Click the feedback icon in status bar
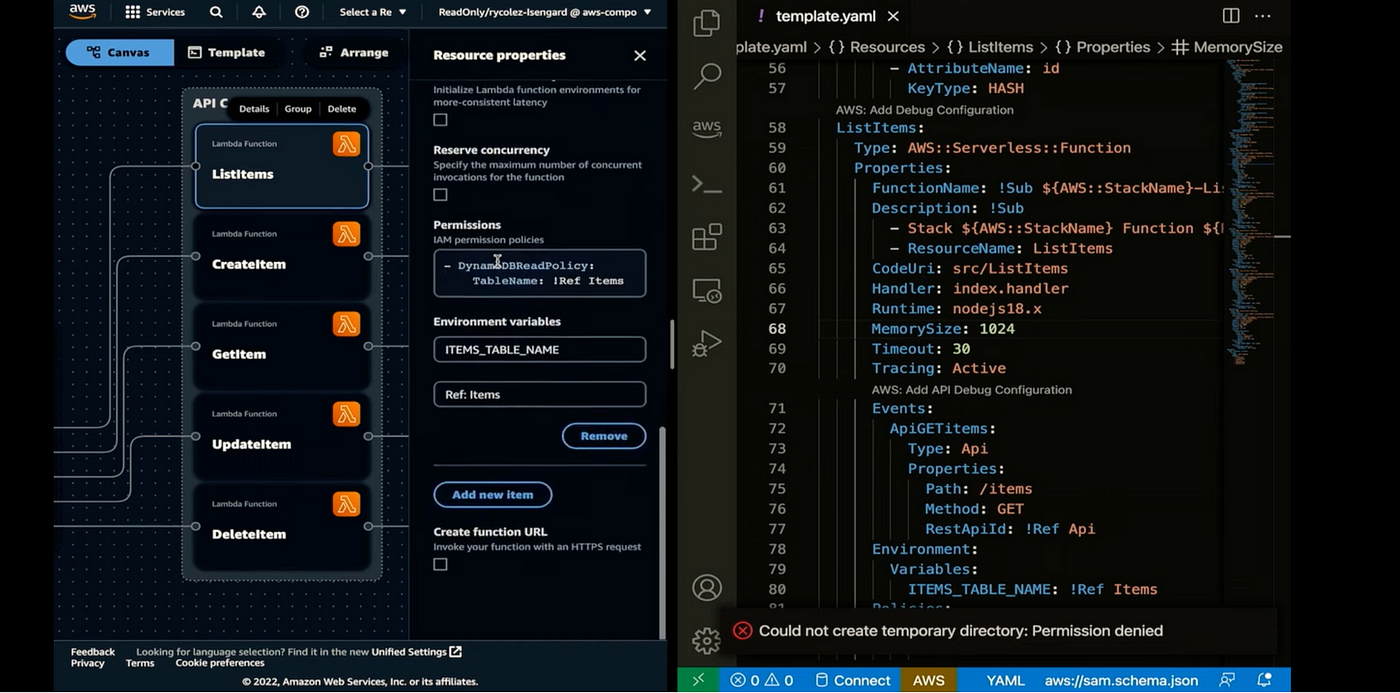 1227,680
